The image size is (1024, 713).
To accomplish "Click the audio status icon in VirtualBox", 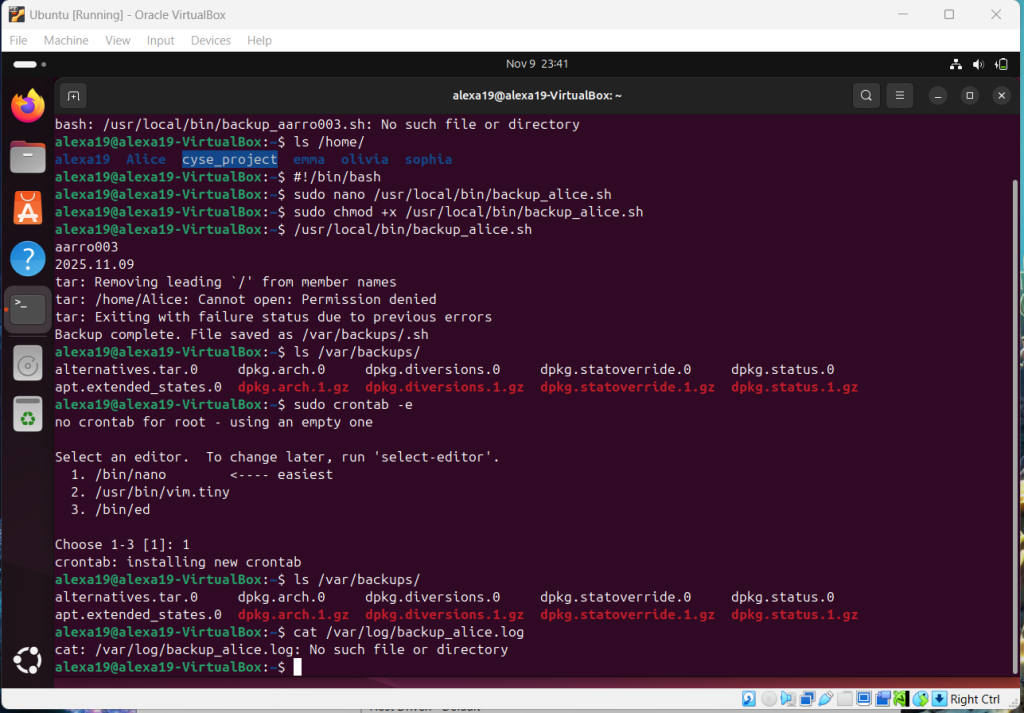I will point(788,699).
